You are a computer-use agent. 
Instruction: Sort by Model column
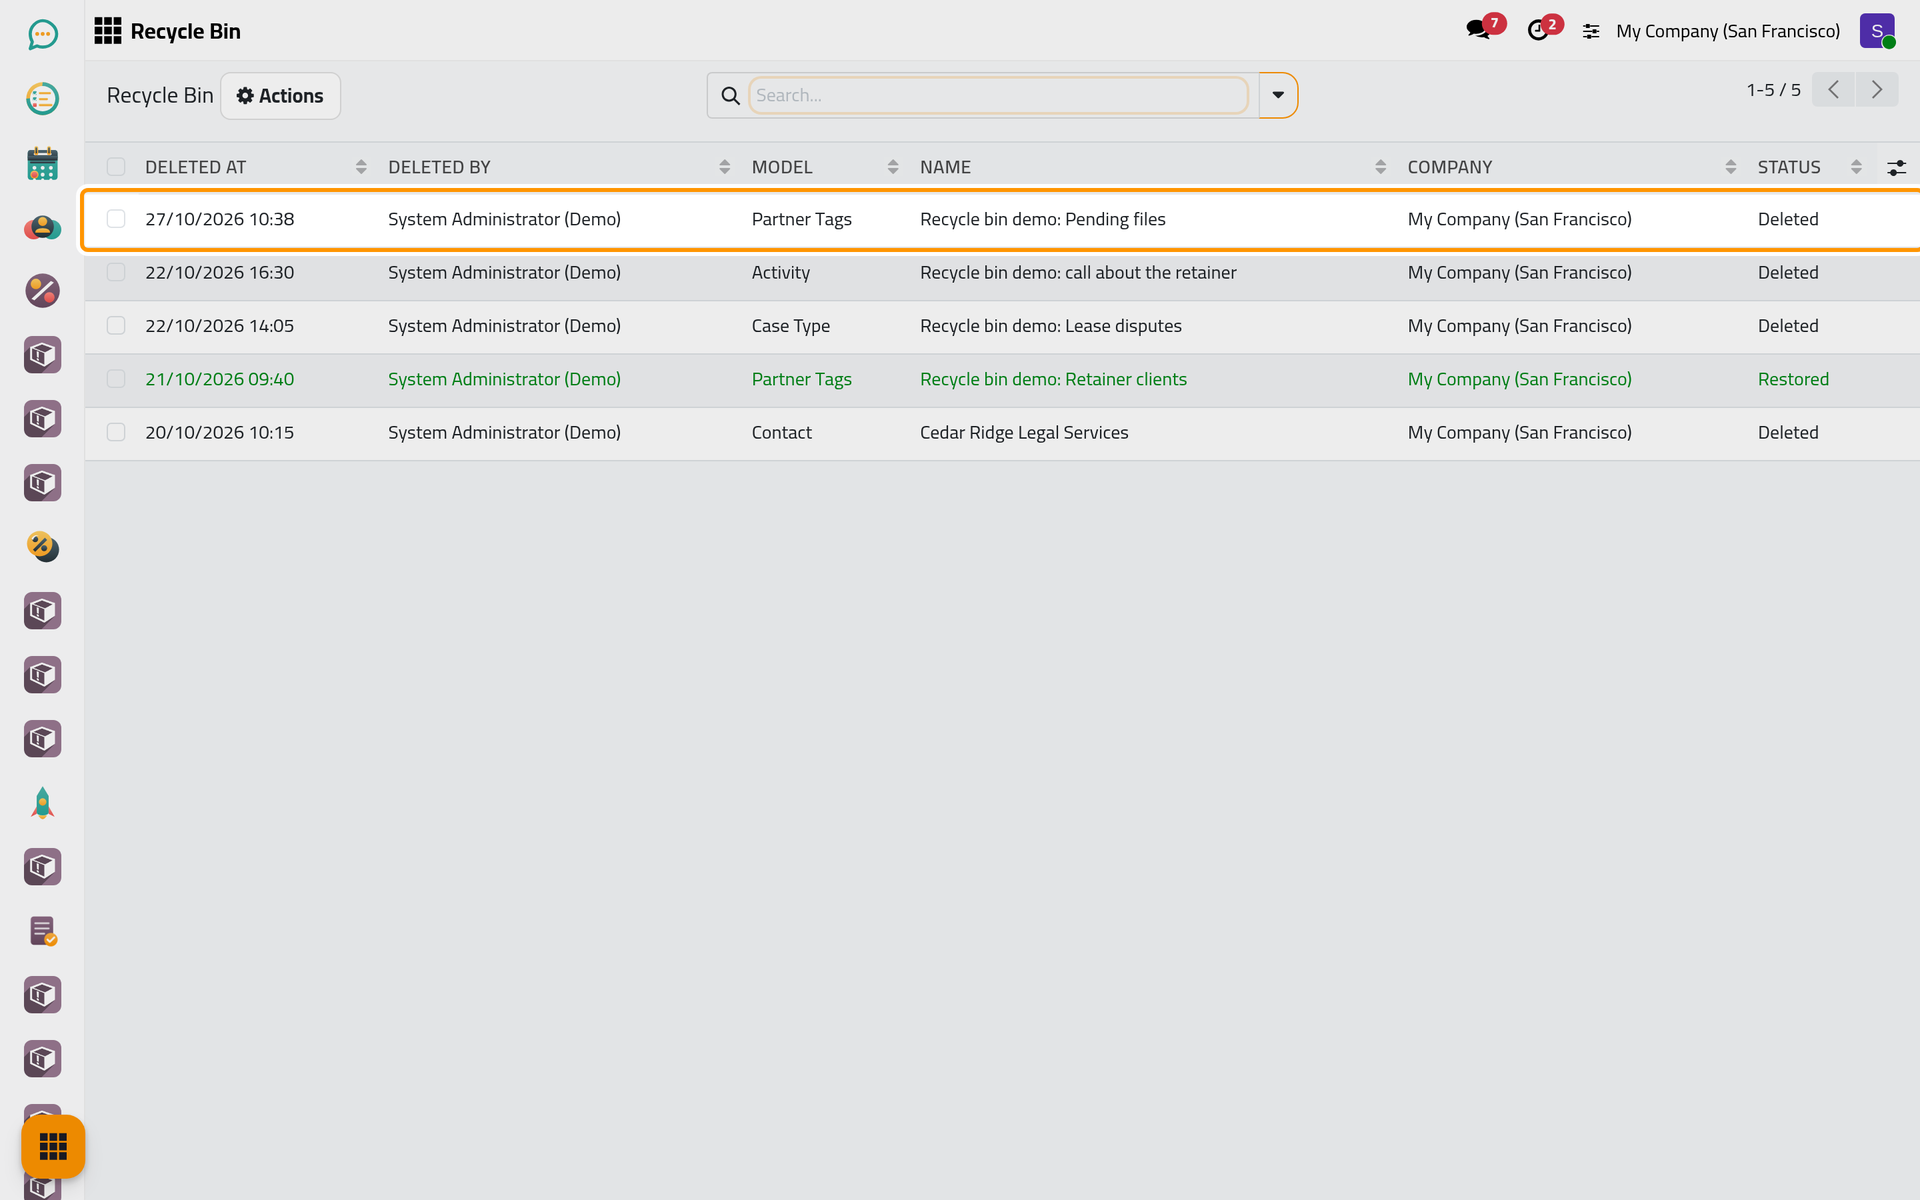click(x=825, y=167)
